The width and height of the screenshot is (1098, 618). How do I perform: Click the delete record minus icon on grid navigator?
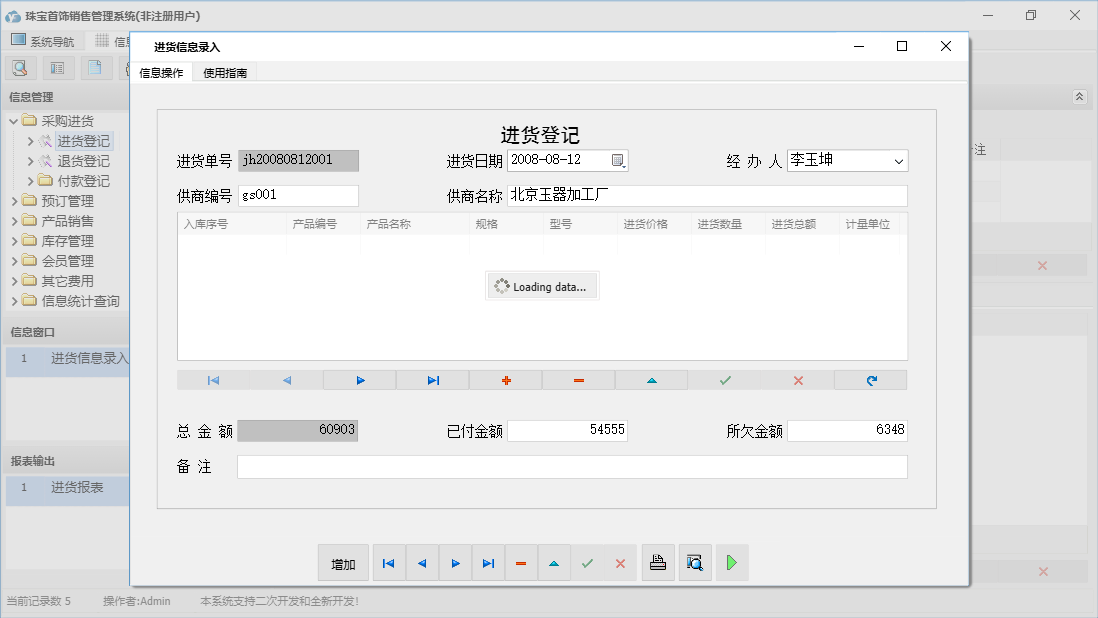point(580,380)
